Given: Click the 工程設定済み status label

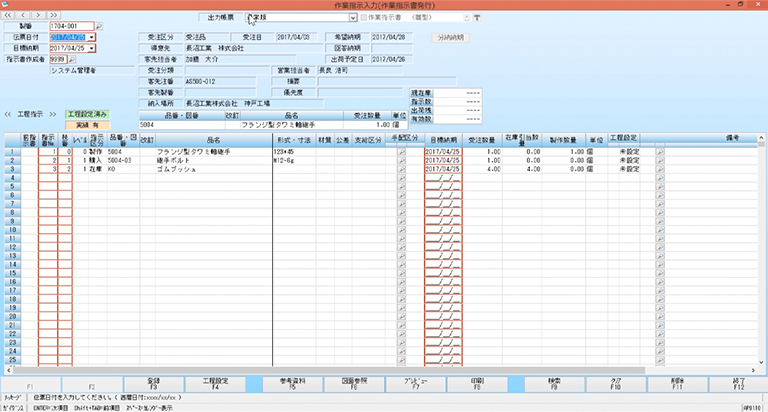Looking at the screenshot, I should (87, 114).
